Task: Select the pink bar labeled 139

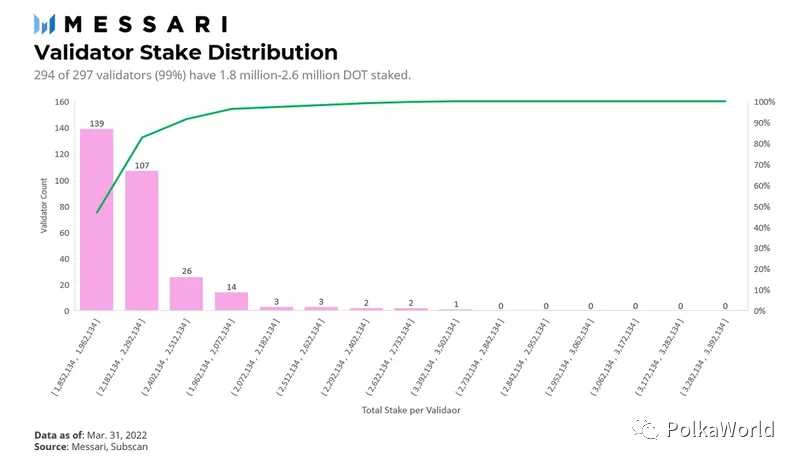Action: (x=96, y=220)
